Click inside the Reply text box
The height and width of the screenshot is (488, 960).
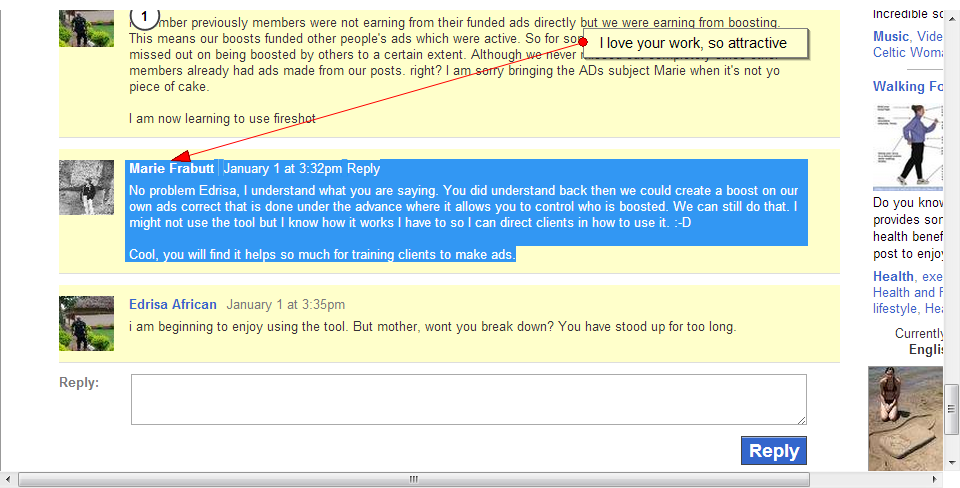point(468,400)
